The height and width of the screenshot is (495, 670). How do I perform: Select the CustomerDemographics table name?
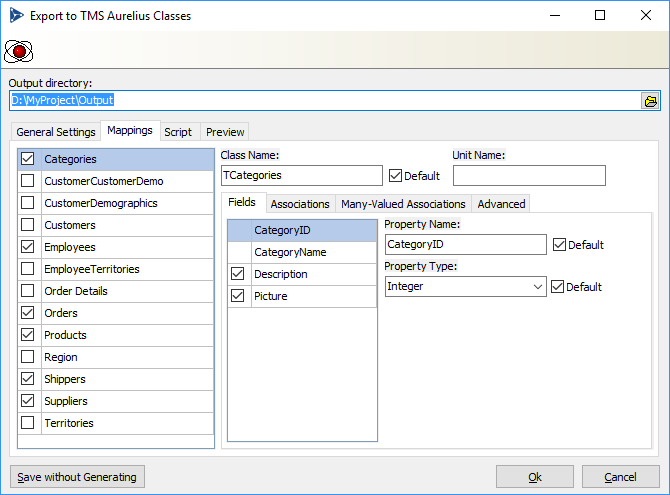click(x=101, y=203)
